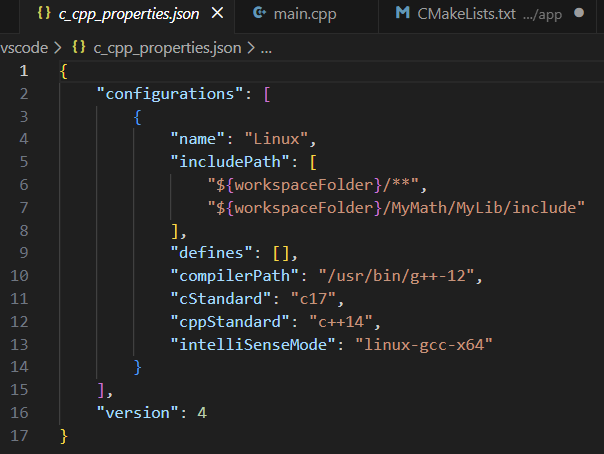Viewport: 604px width, 454px height.
Task: Click the "version" key on line 16
Action: click(138, 413)
